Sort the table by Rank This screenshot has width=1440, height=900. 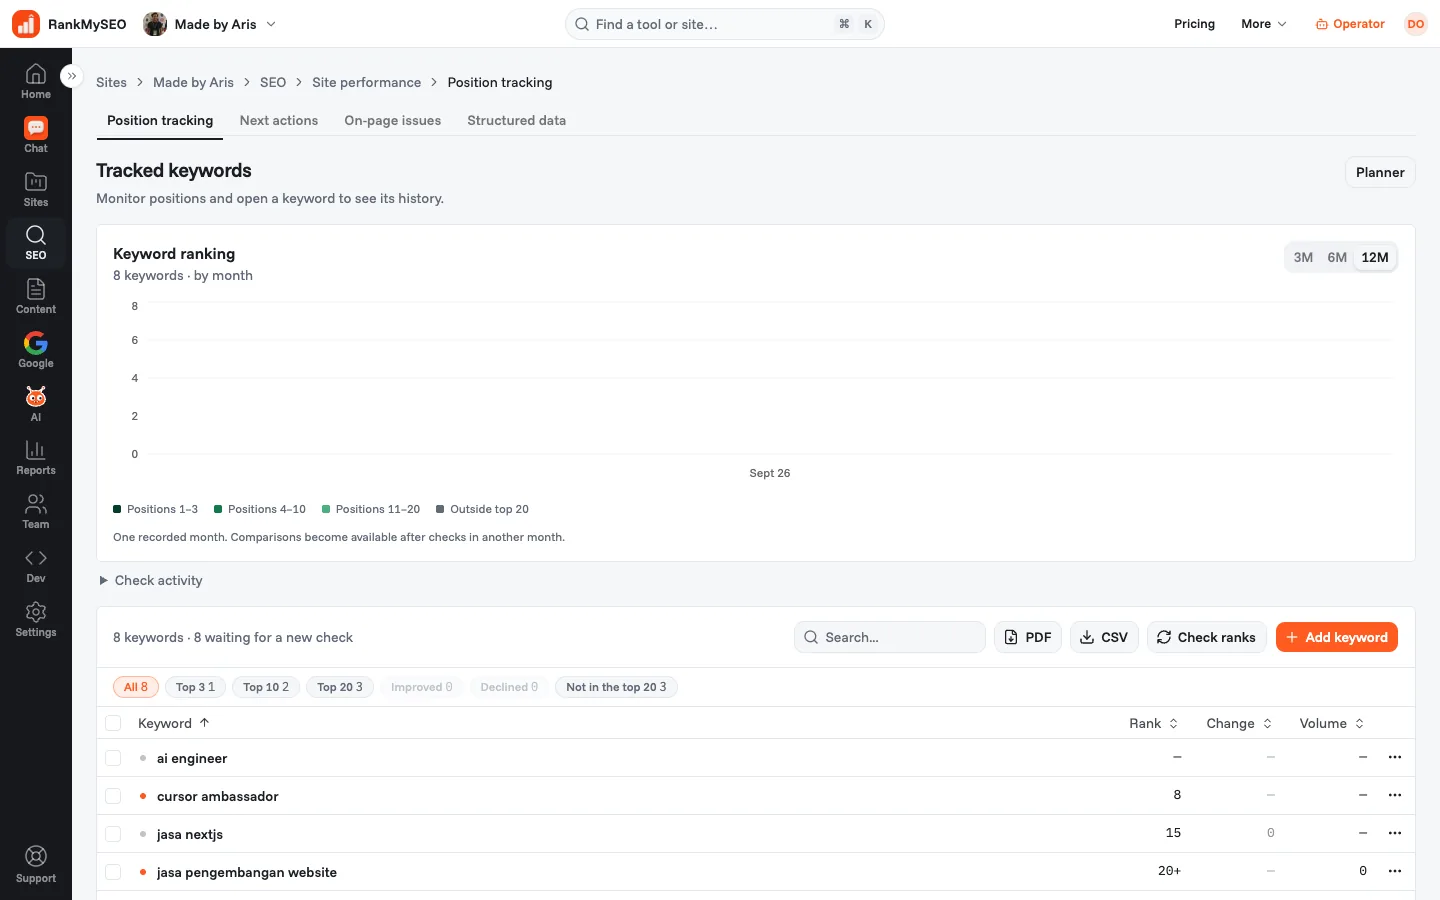pos(1154,723)
